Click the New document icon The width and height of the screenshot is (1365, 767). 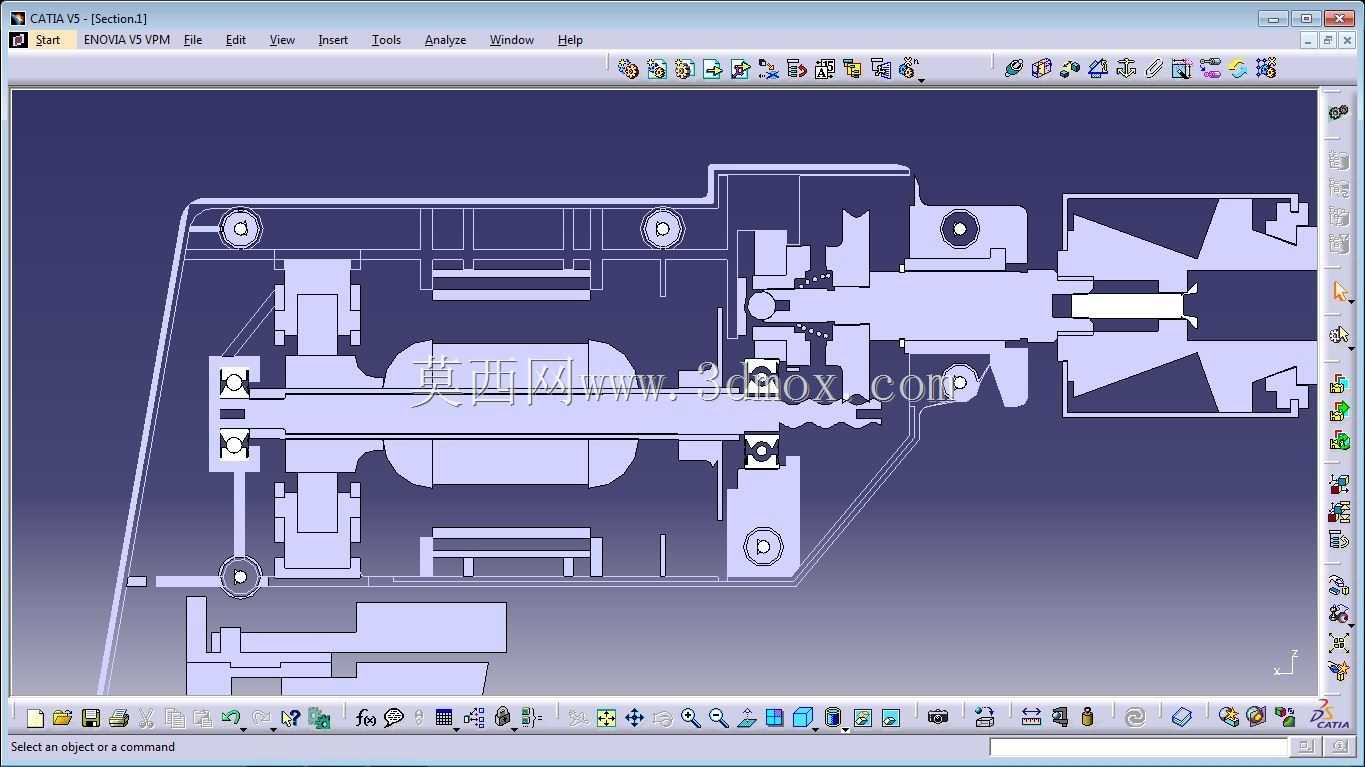point(35,718)
